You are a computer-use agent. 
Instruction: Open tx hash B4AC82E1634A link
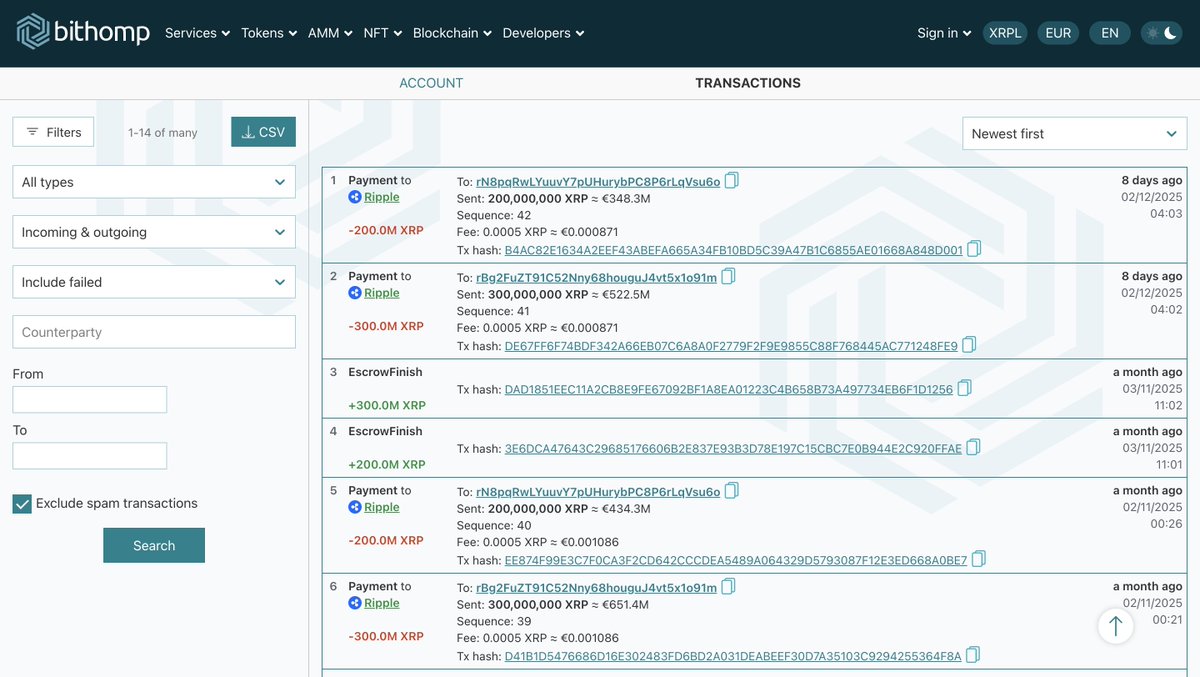click(733, 250)
